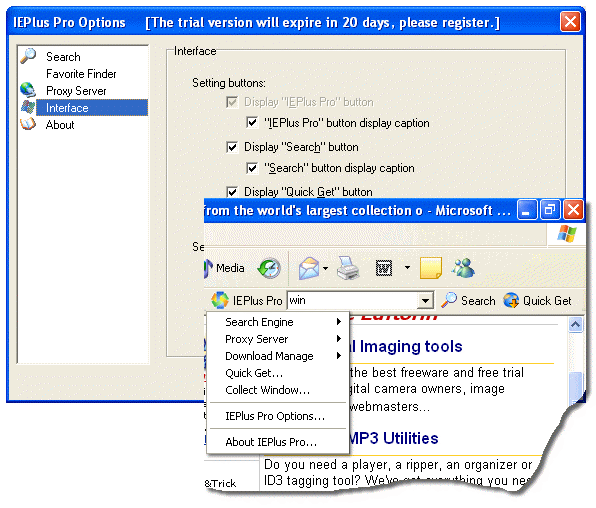Click the IEPlus Pro toolbar logo icon
Viewport: 596px width, 508px height.
(220, 300)
